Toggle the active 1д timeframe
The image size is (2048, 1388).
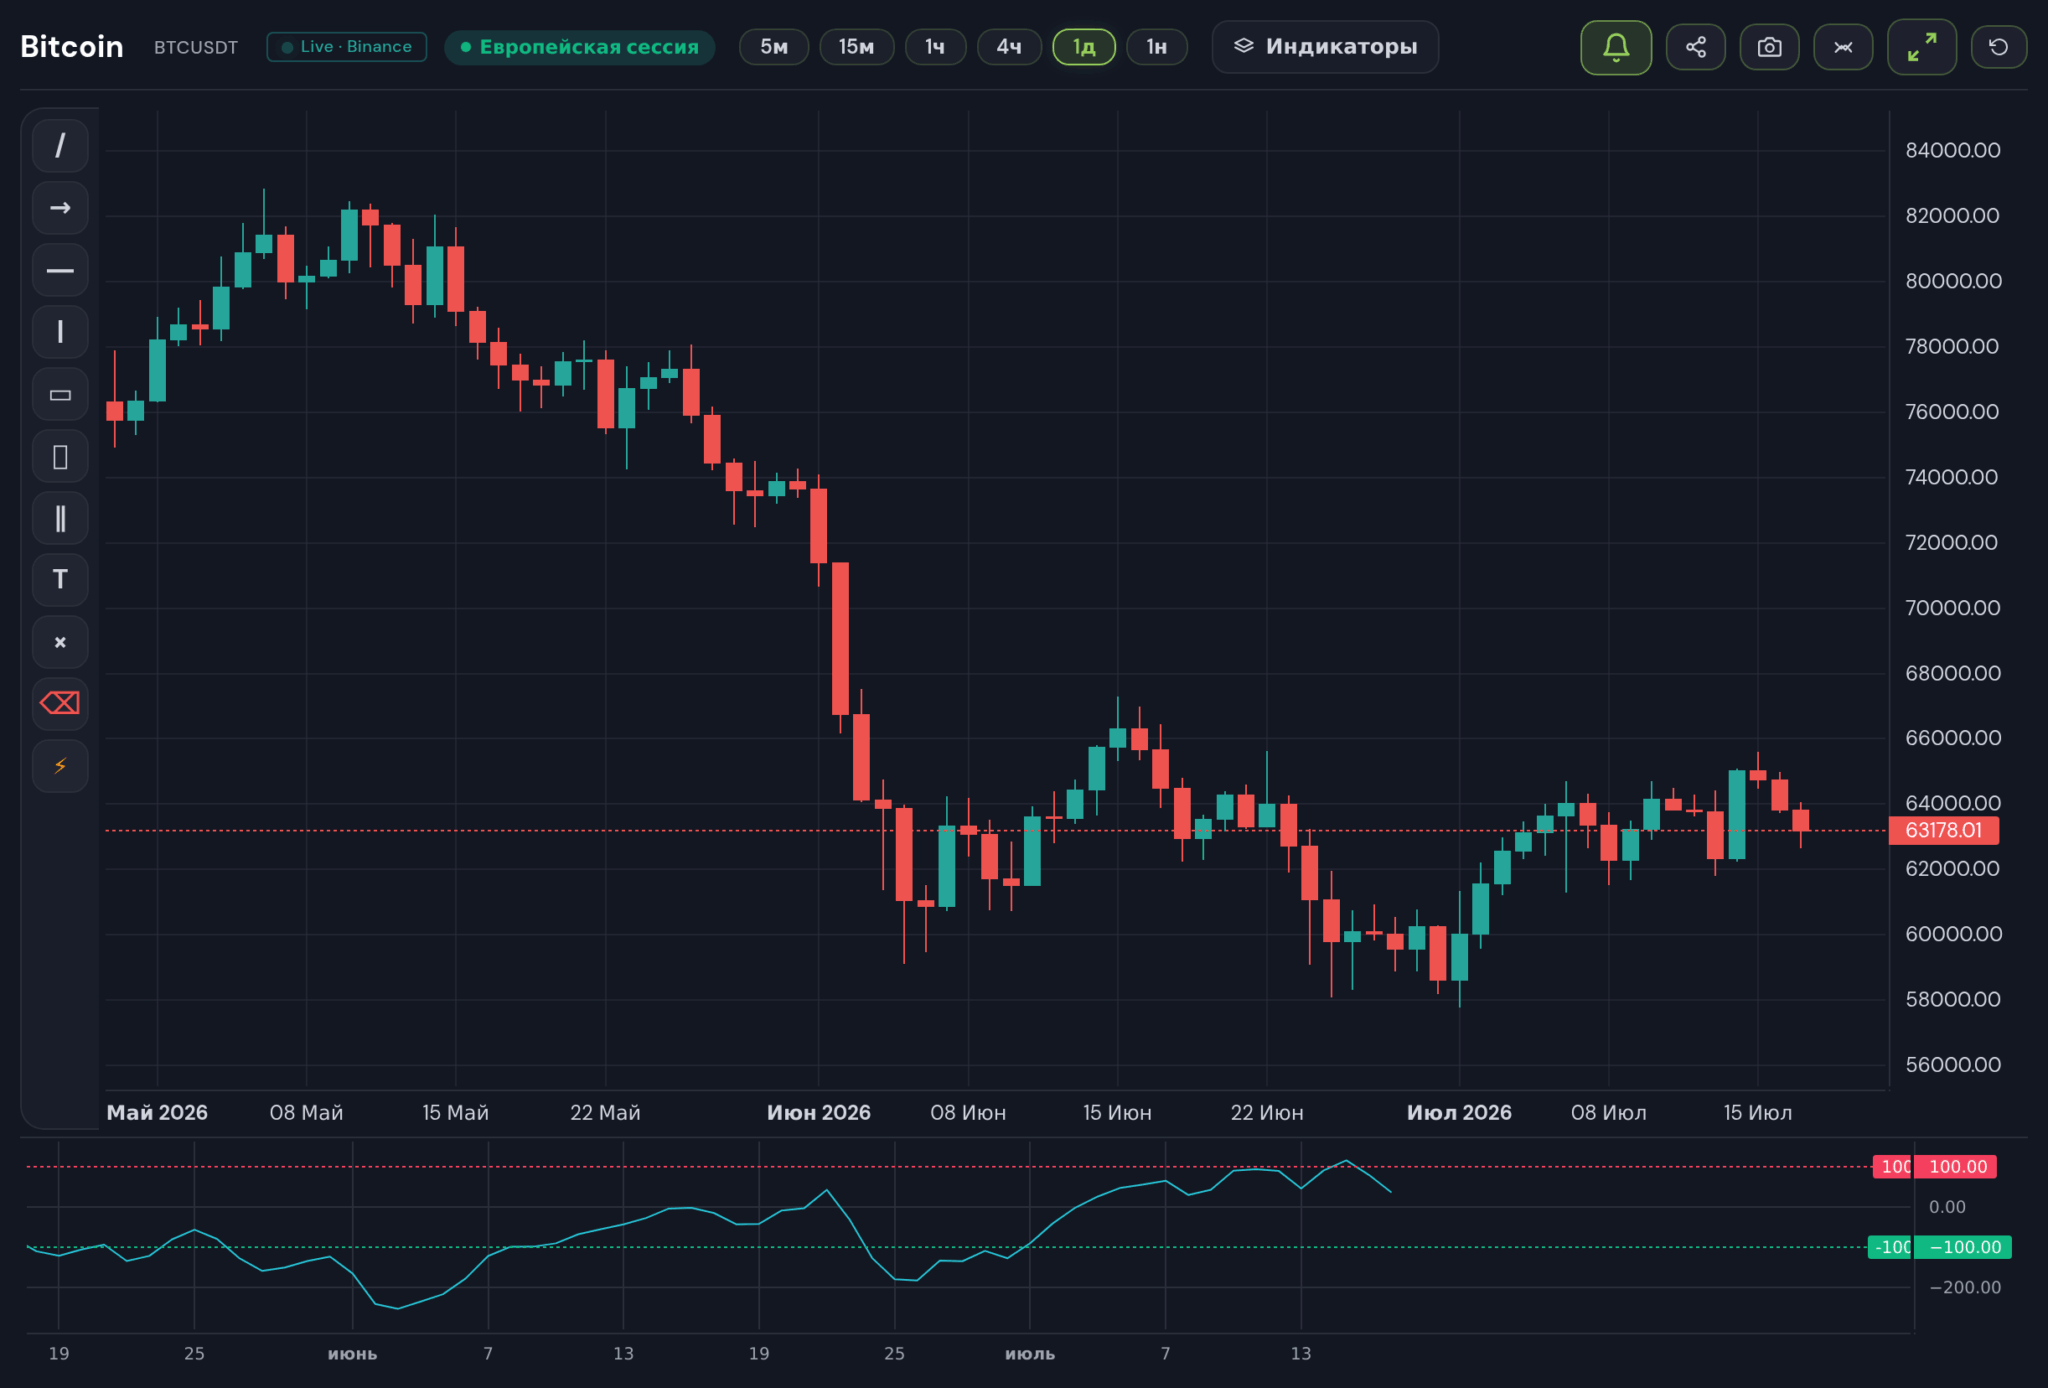(x=1084, y=47)
